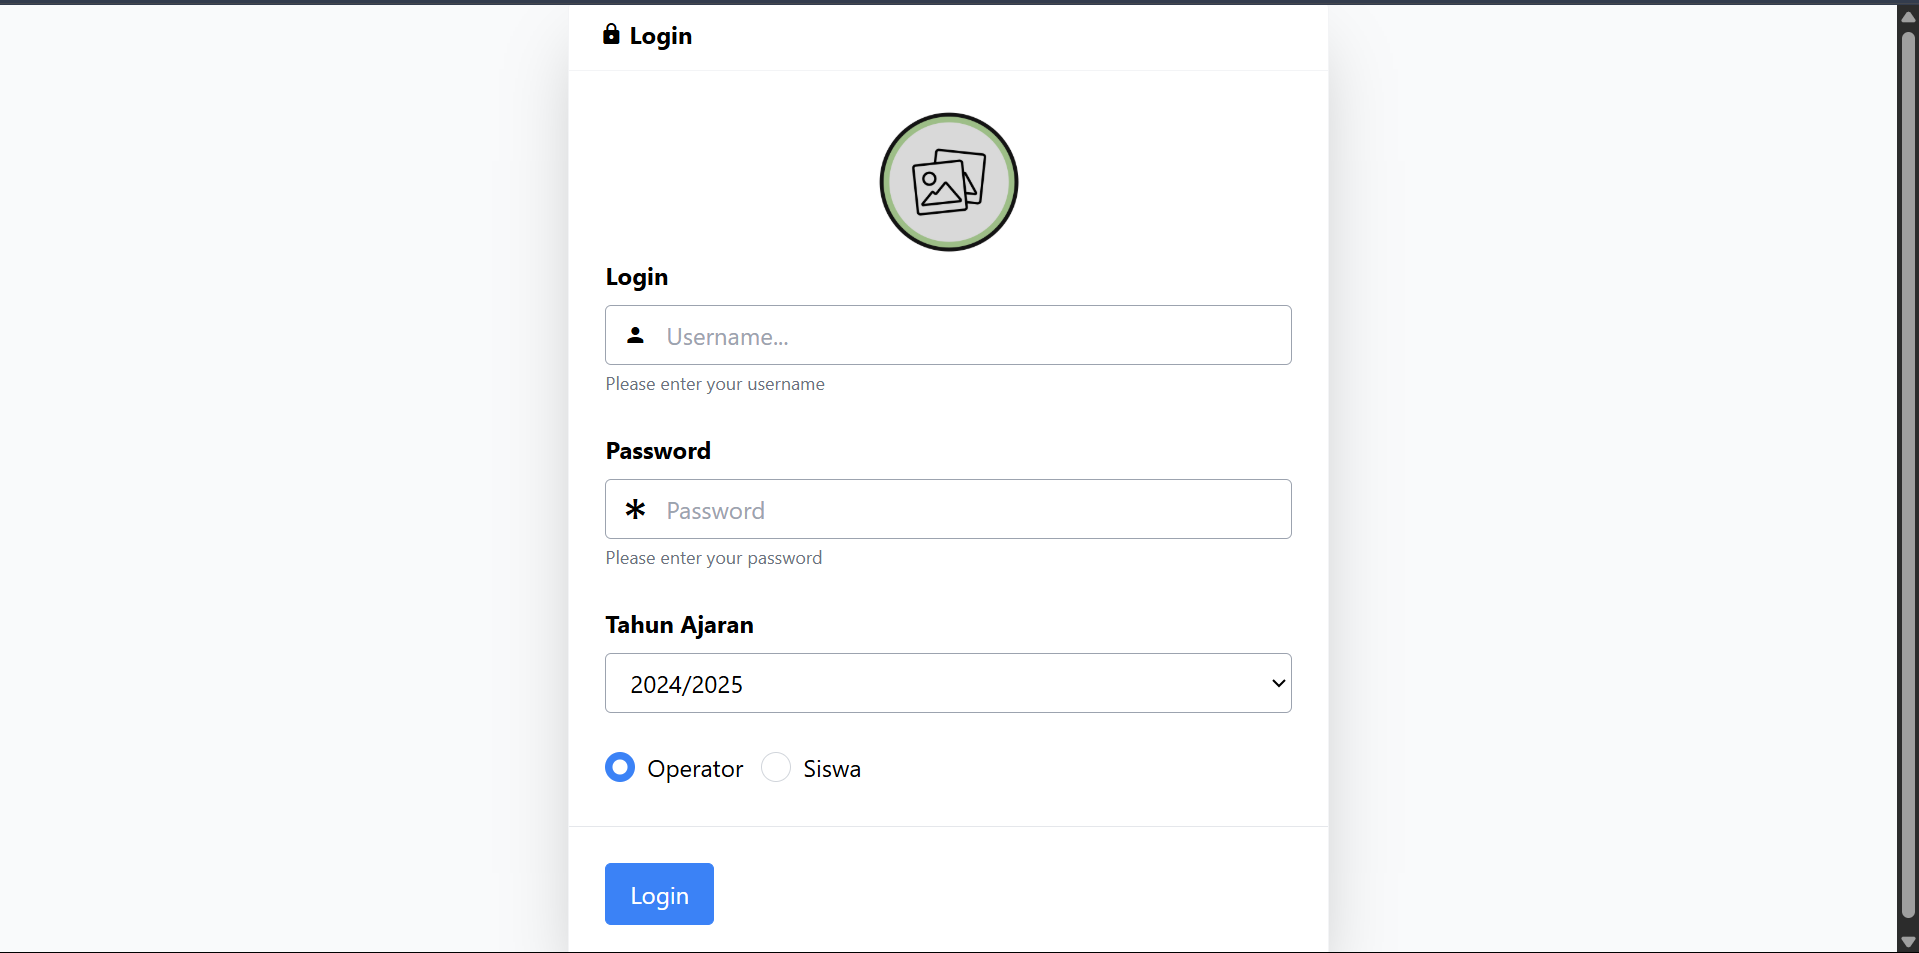1919x953 pixels.
Task: Select the Operator radio button
Action: tap(620, 768)
